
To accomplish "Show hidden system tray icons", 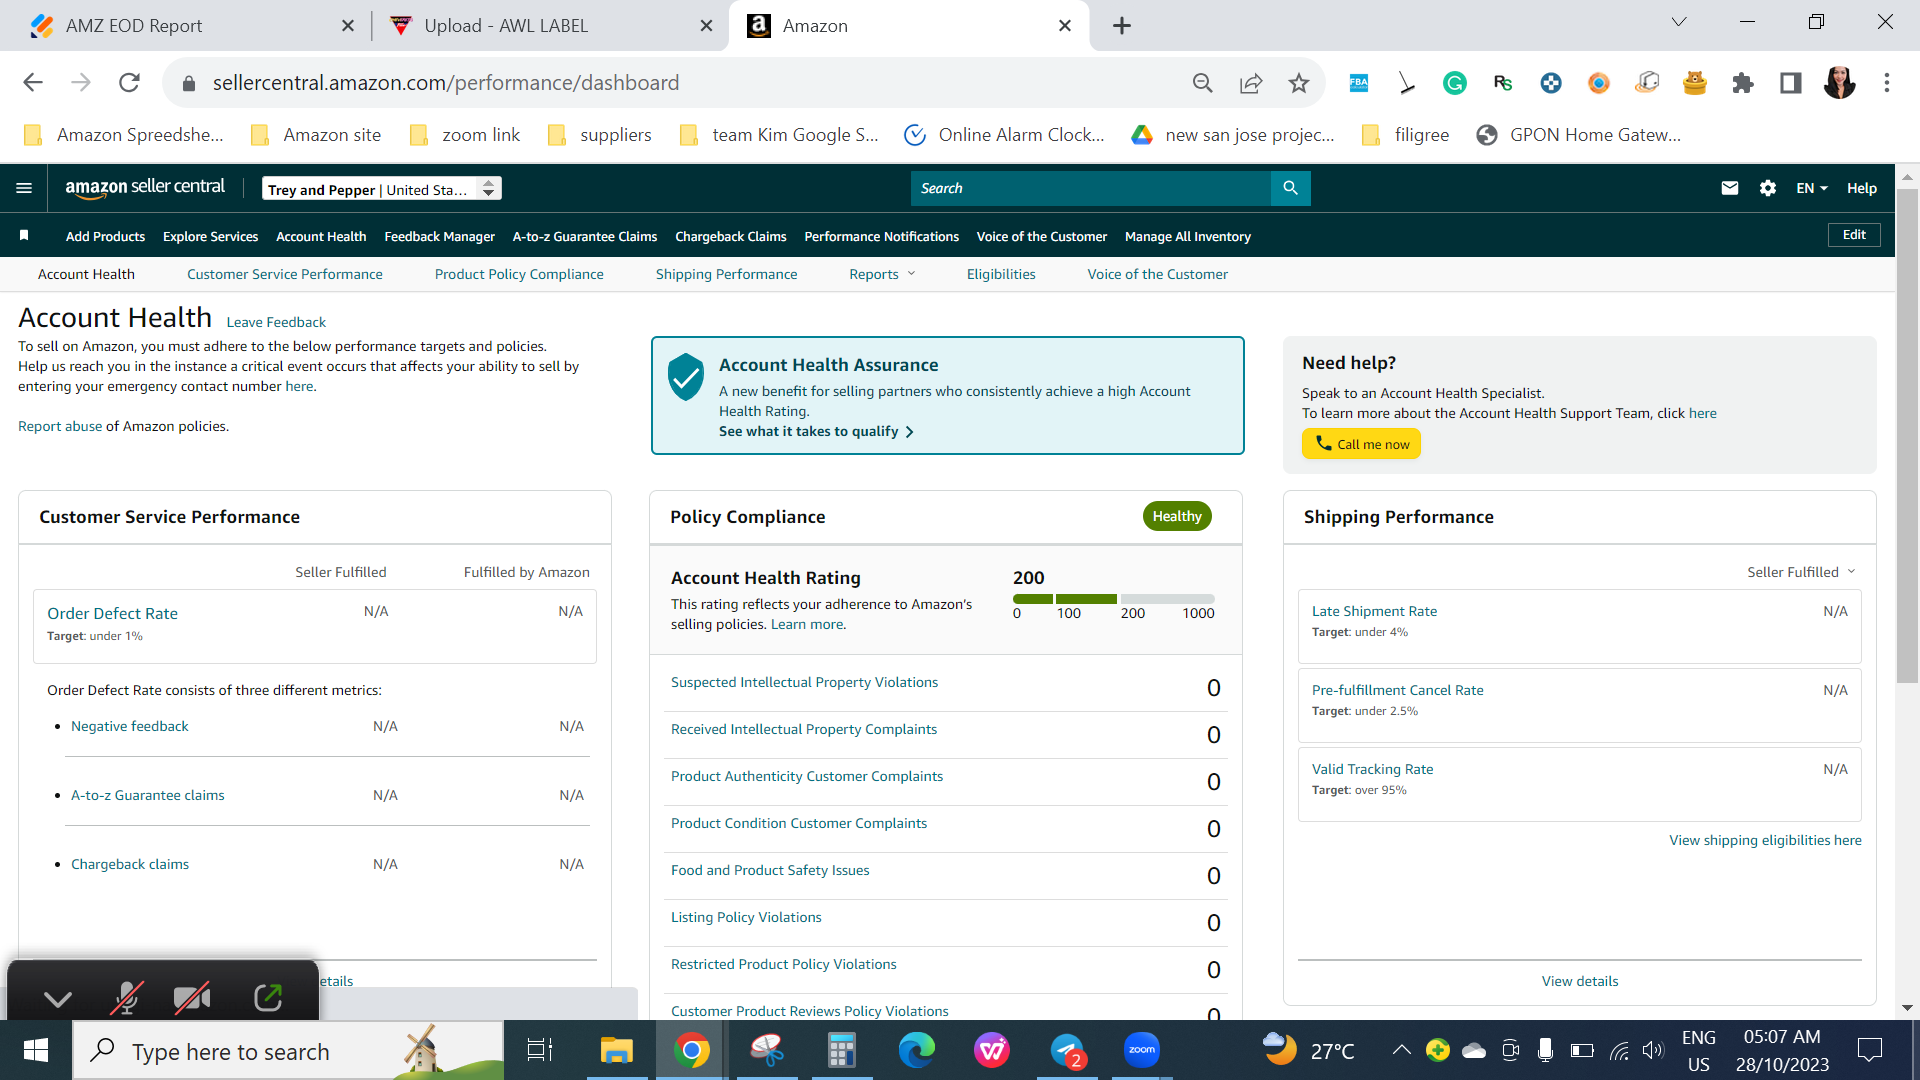I will [x=1402, y=1050].
